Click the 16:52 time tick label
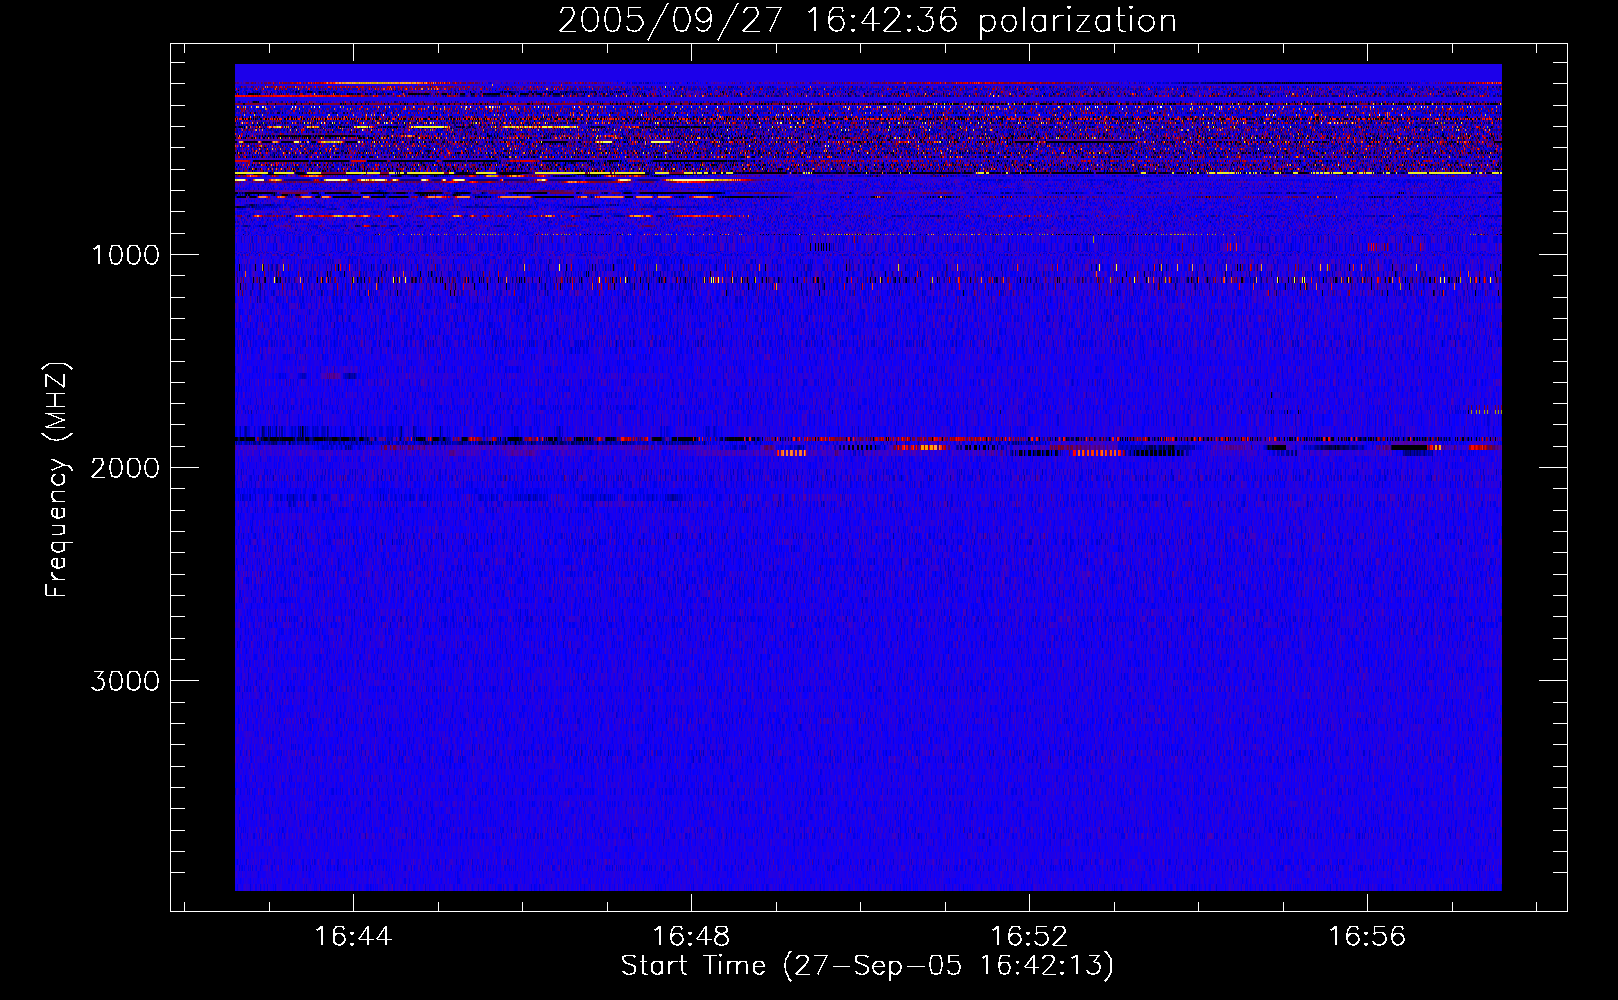1618x1000 pixels. 1029,937
